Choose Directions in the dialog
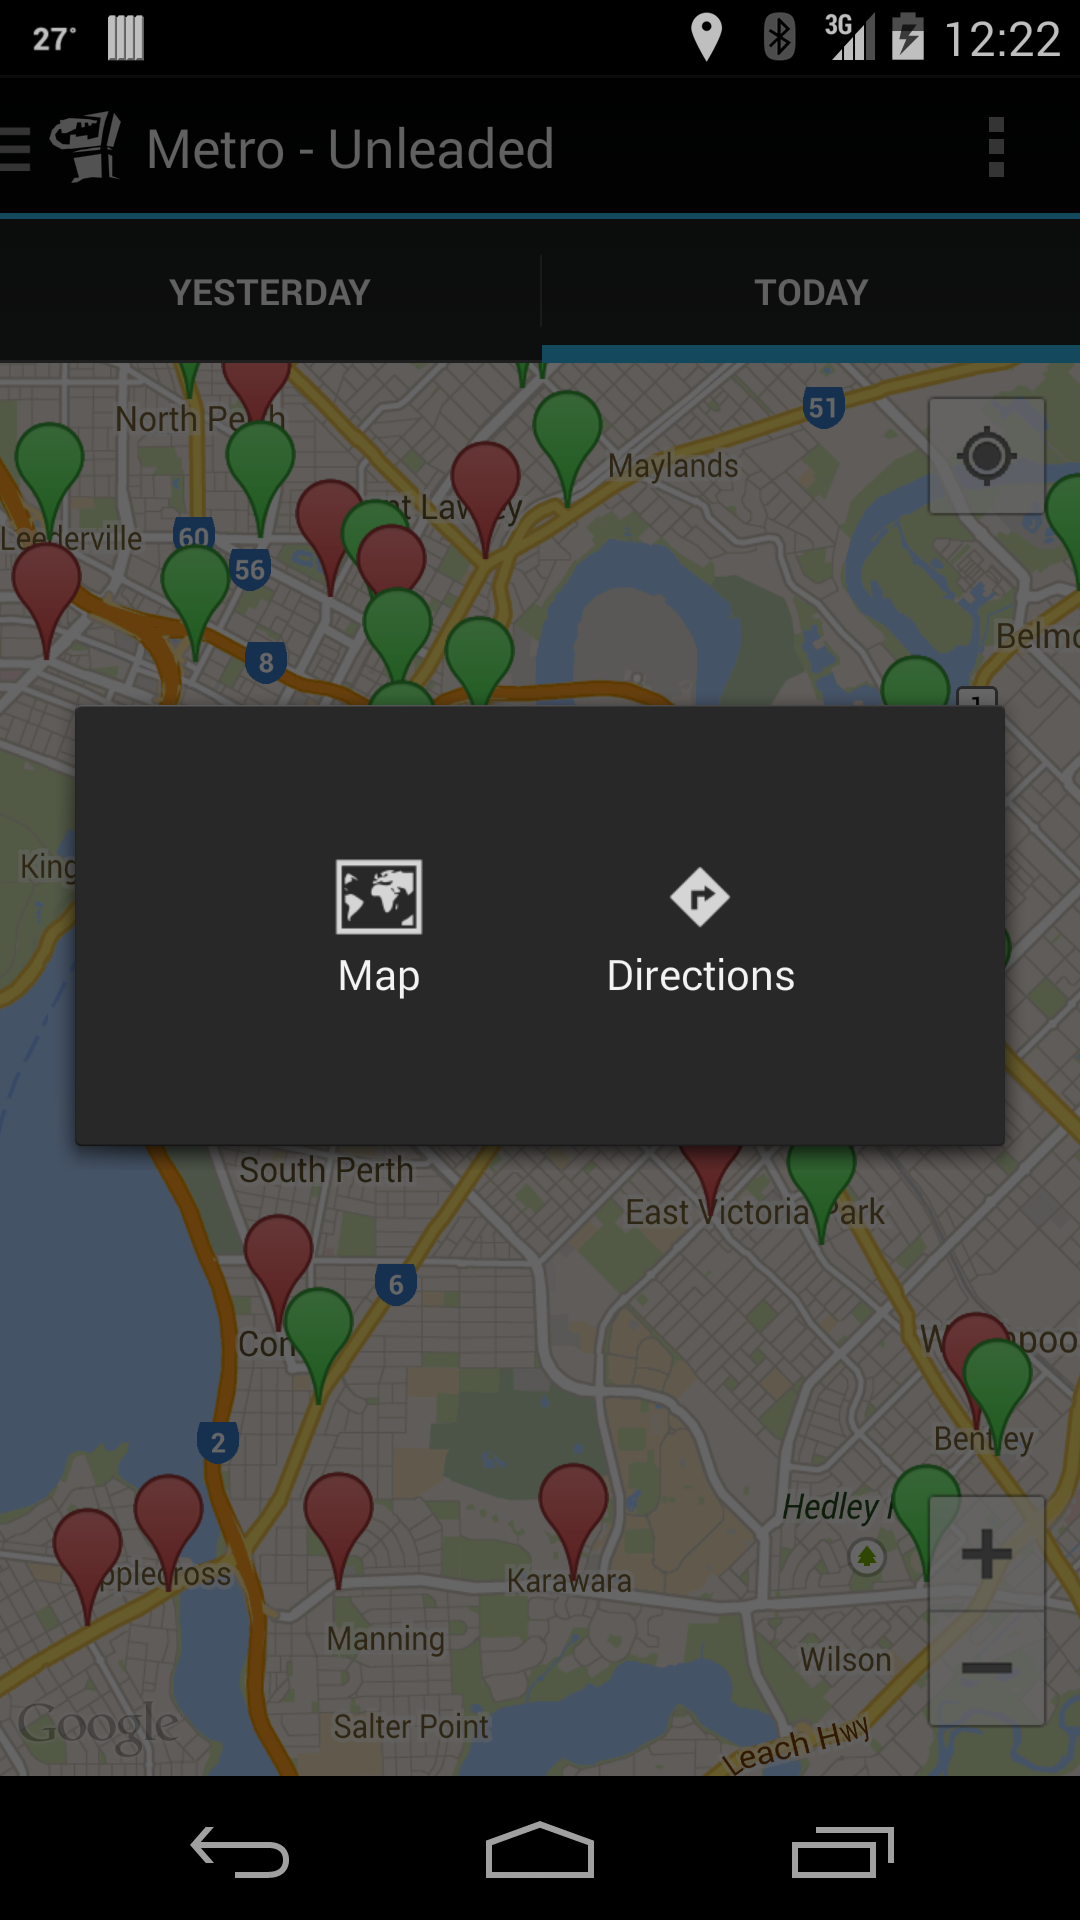Viewport: 1080px width, 1920px height. (x=700, y=928)
